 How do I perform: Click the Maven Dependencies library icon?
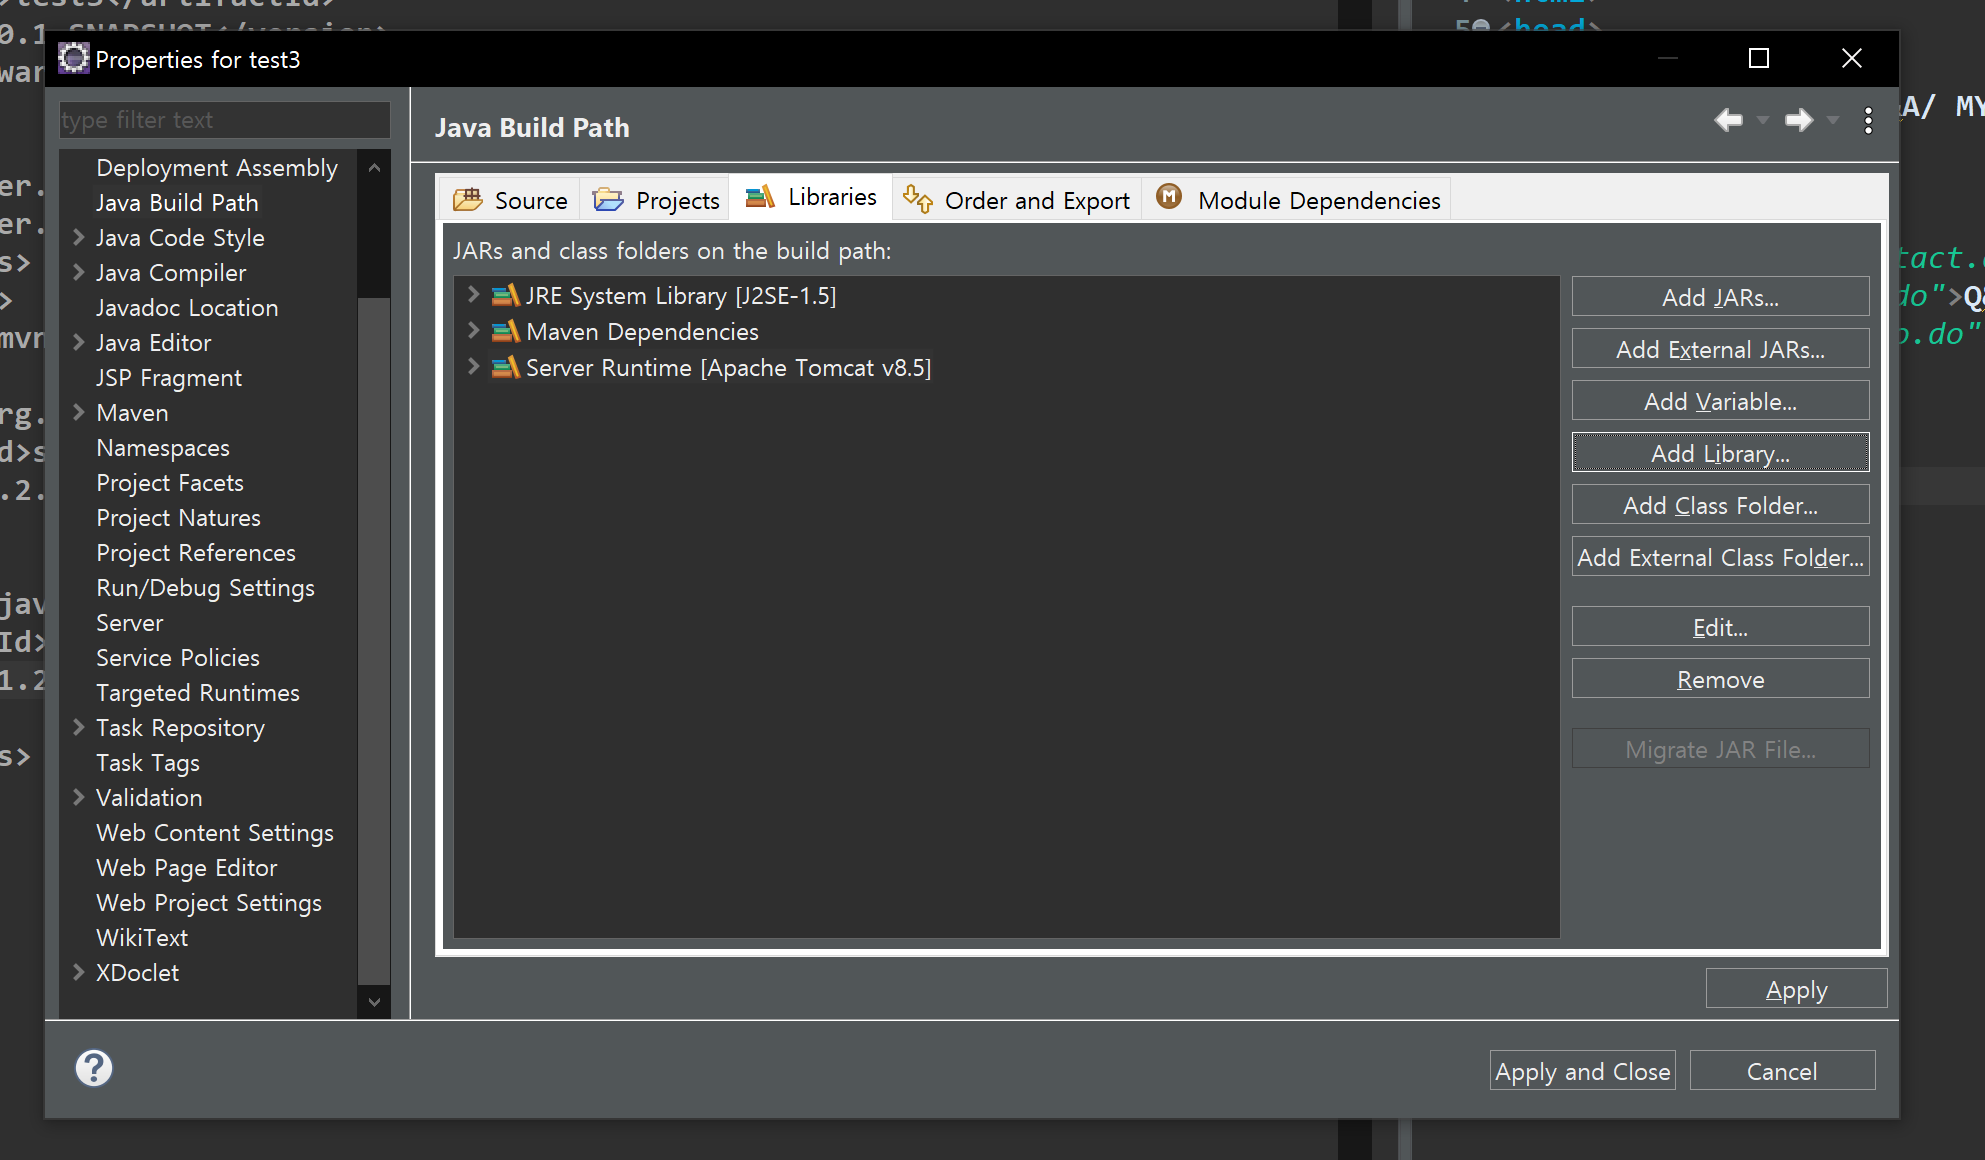(x=506, y=332)
